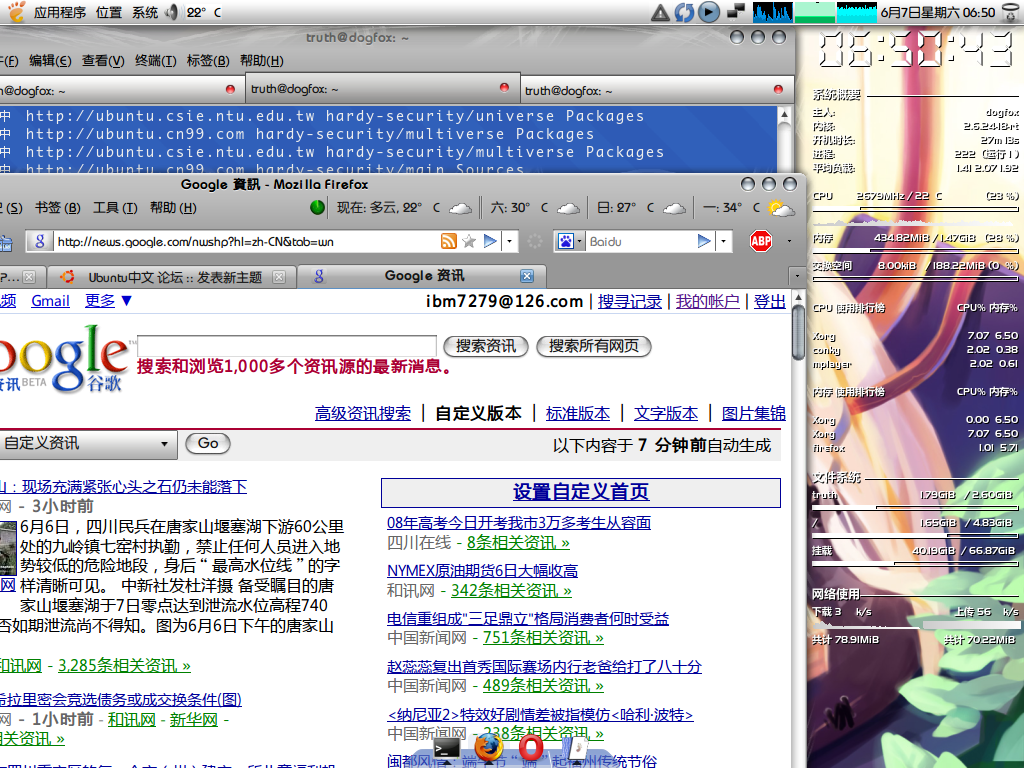The height and width of the screenshot is (768, 1024).
Task: Click the terminal scrollbar up arrow
Action: (784, 115)
